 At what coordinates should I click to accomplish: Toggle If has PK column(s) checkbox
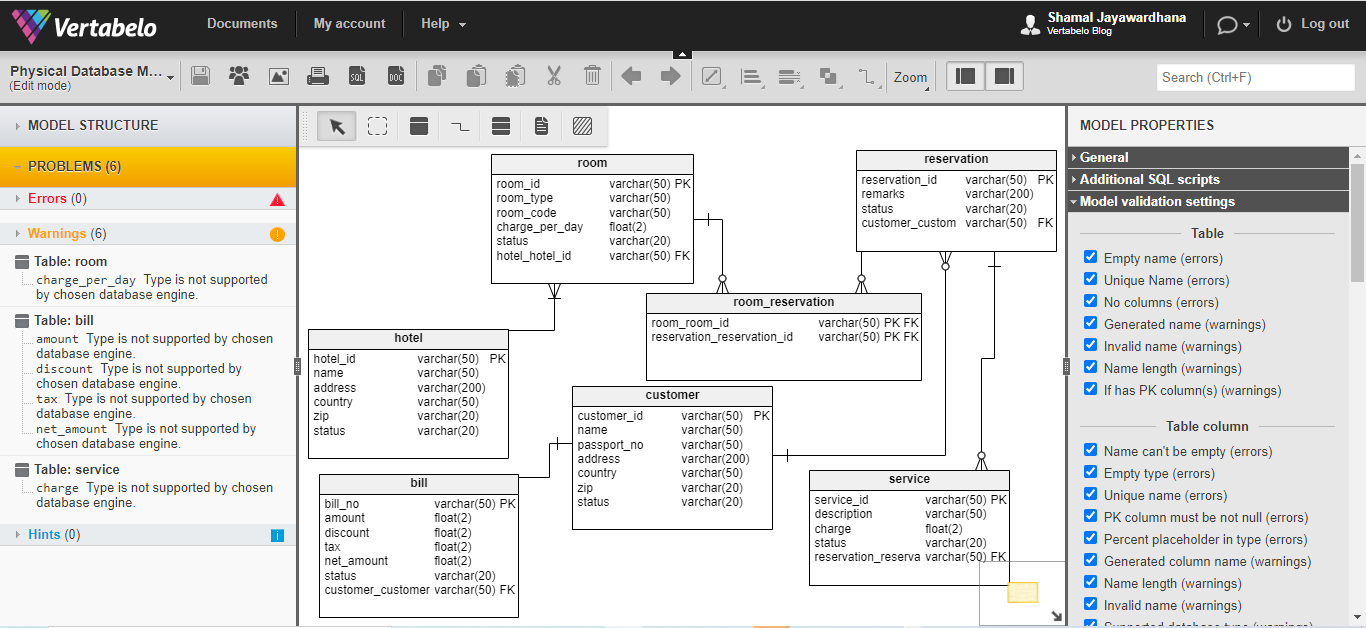pyautogui.click(x=1091, y=390)
